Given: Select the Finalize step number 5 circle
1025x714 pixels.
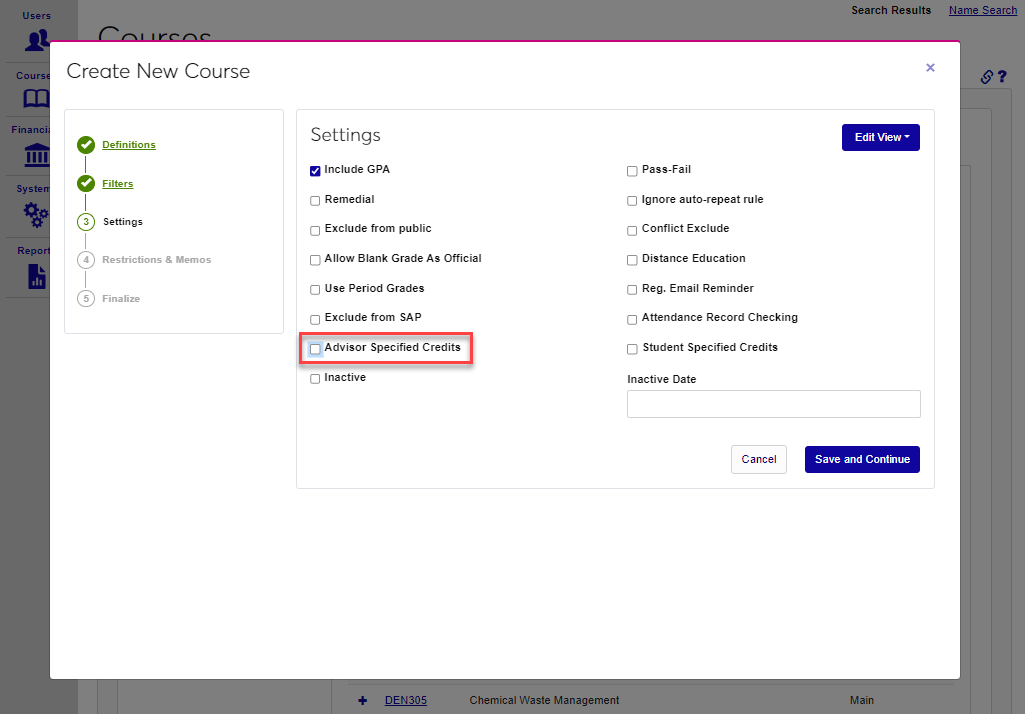Looking at the screenshot, I should tap(86, 298).
